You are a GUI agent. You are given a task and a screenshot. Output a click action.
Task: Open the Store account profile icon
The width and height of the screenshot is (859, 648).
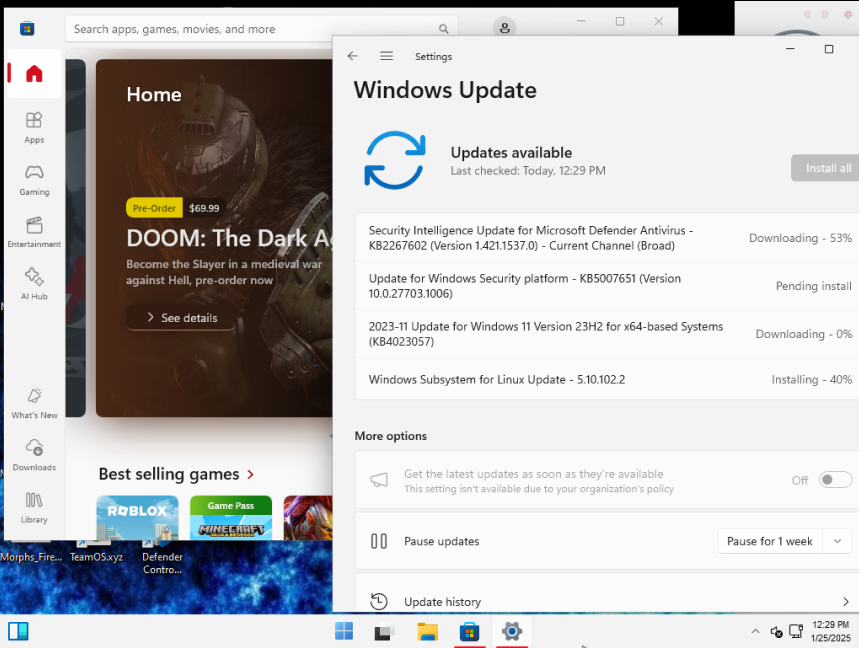504,27
